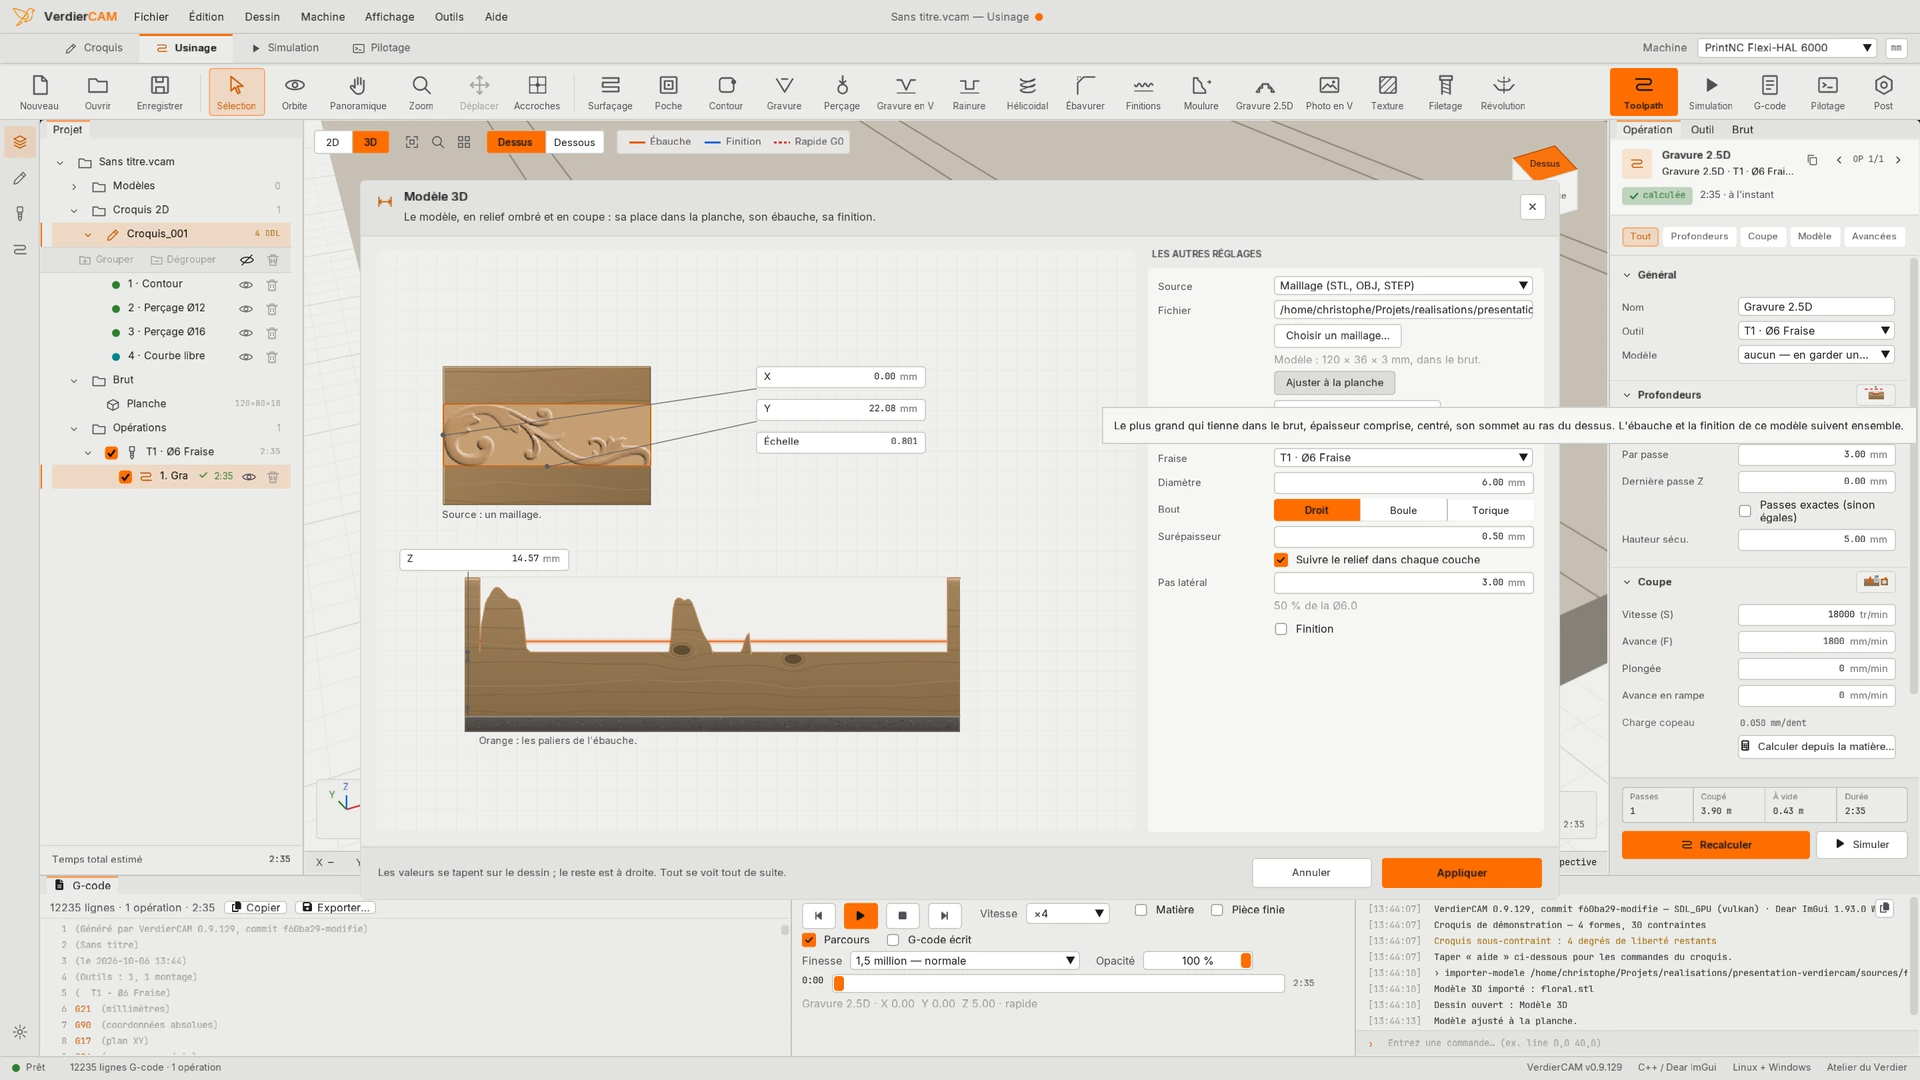The height and width of the screenshot is (1080, 1920).
Task: Open the Ébavurer deburring tool
Action: 1085,92
